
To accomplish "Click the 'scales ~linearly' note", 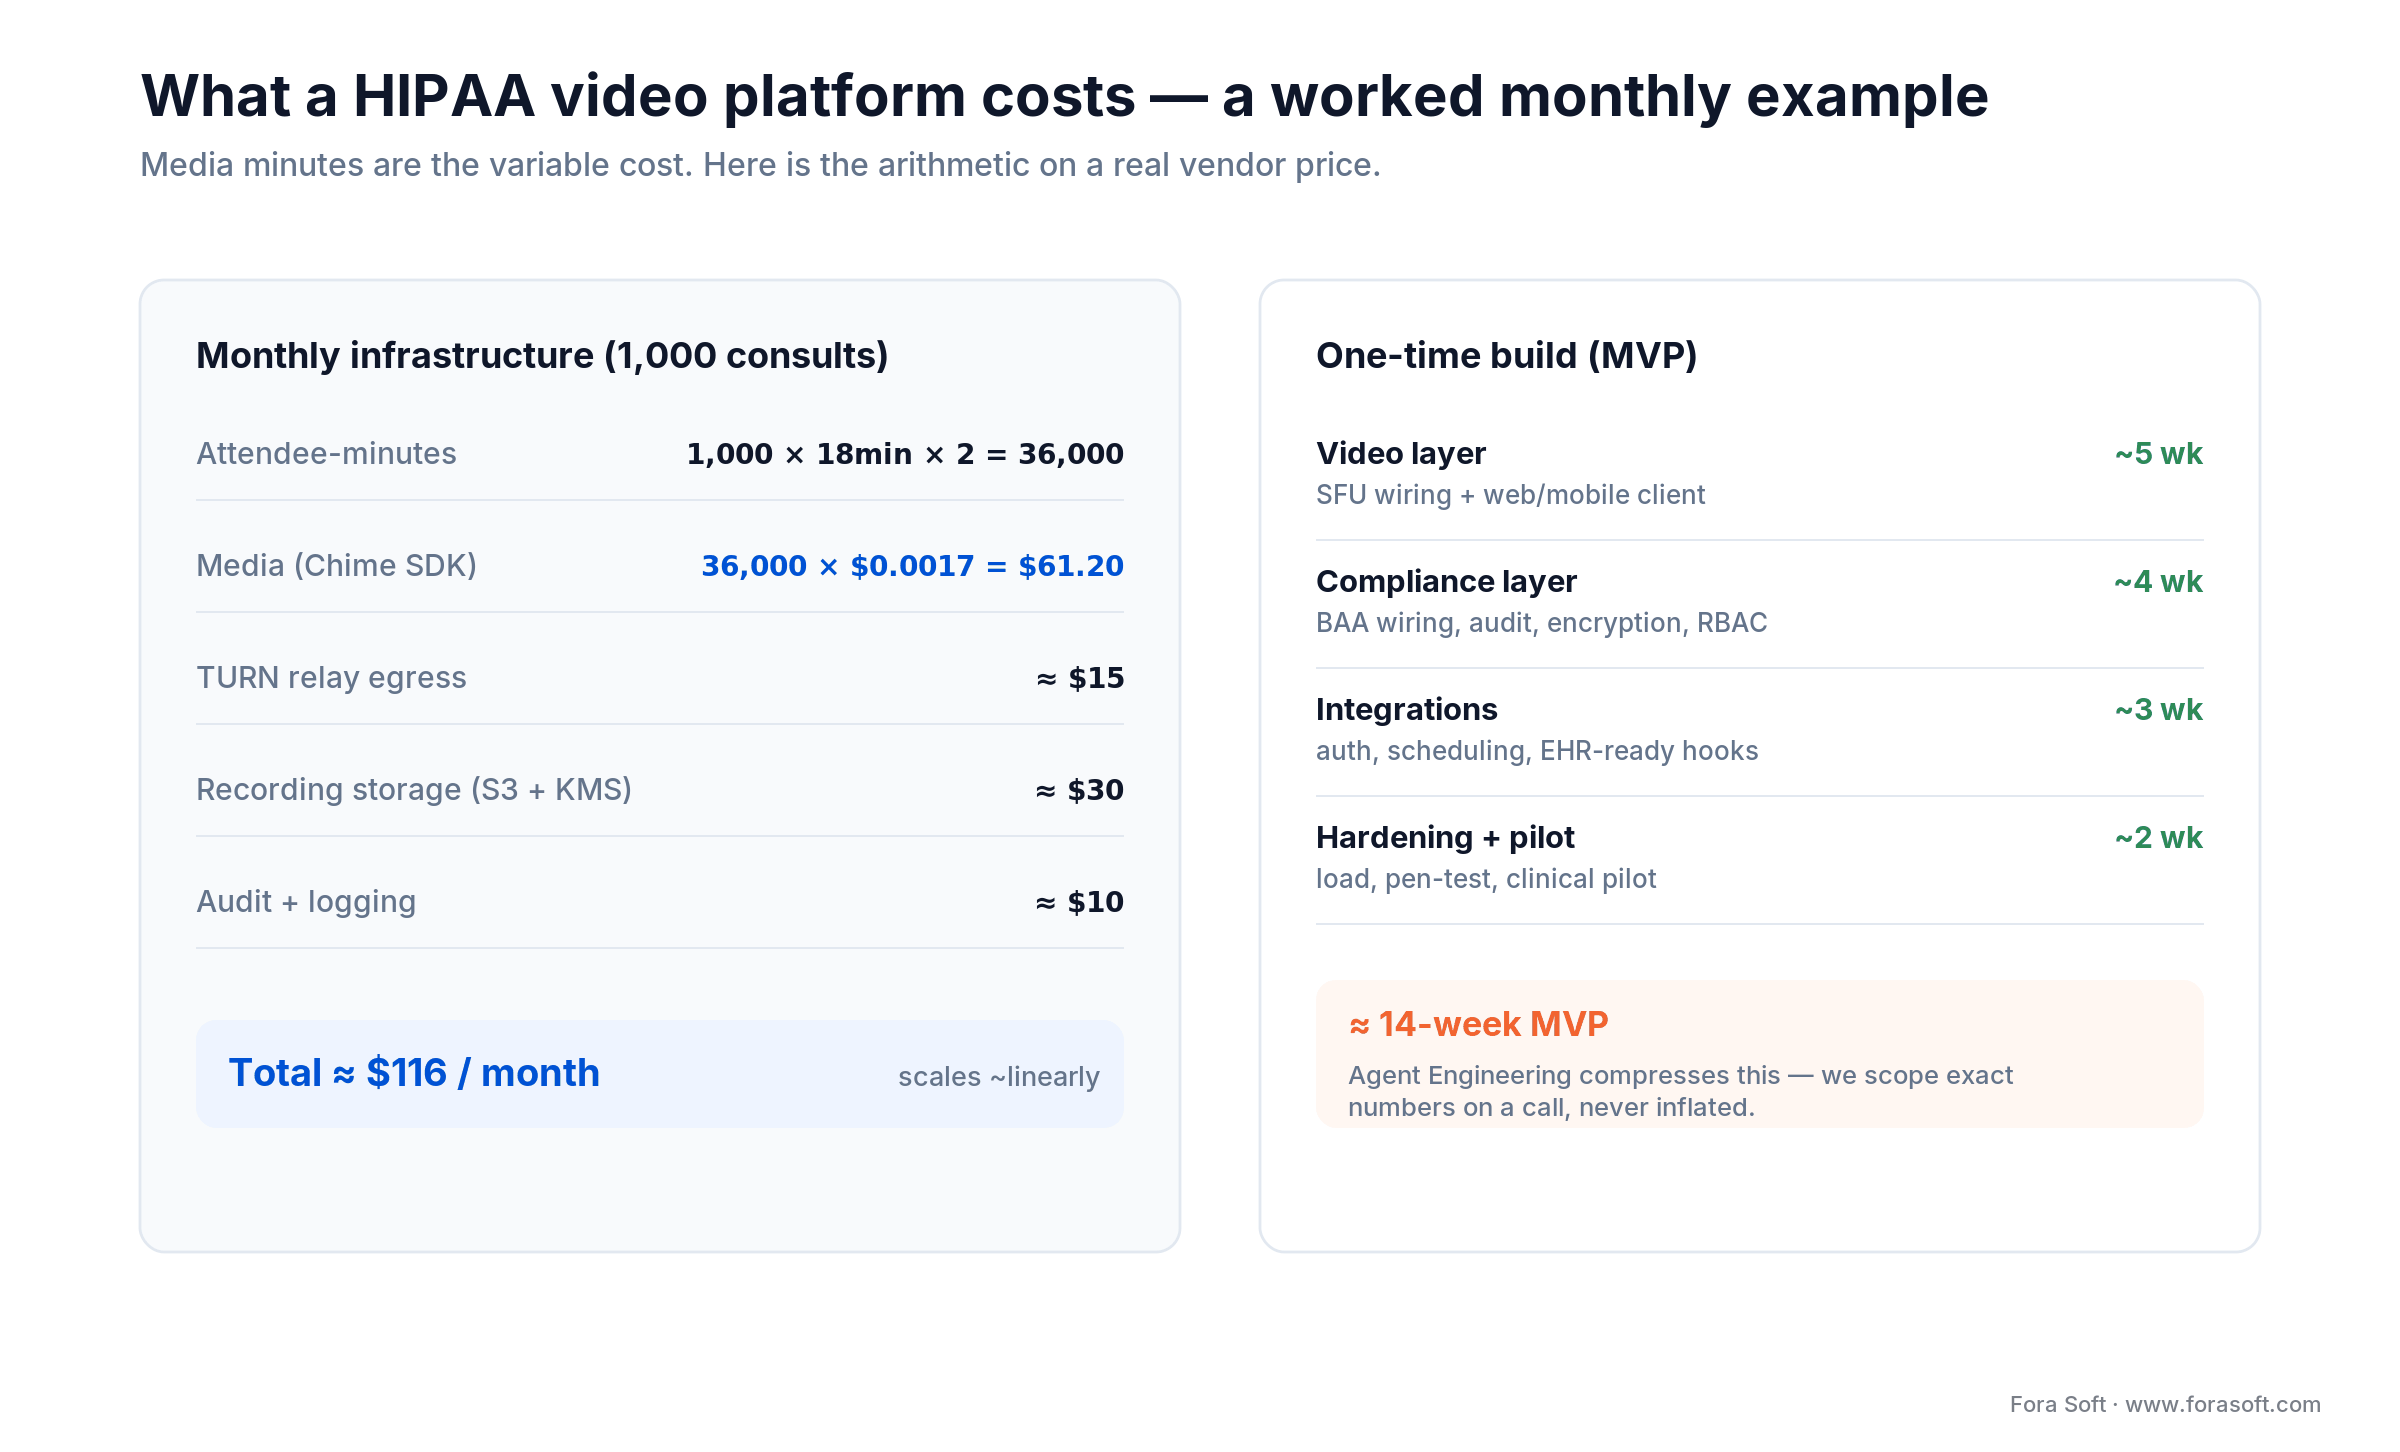I will (999, 1077).
